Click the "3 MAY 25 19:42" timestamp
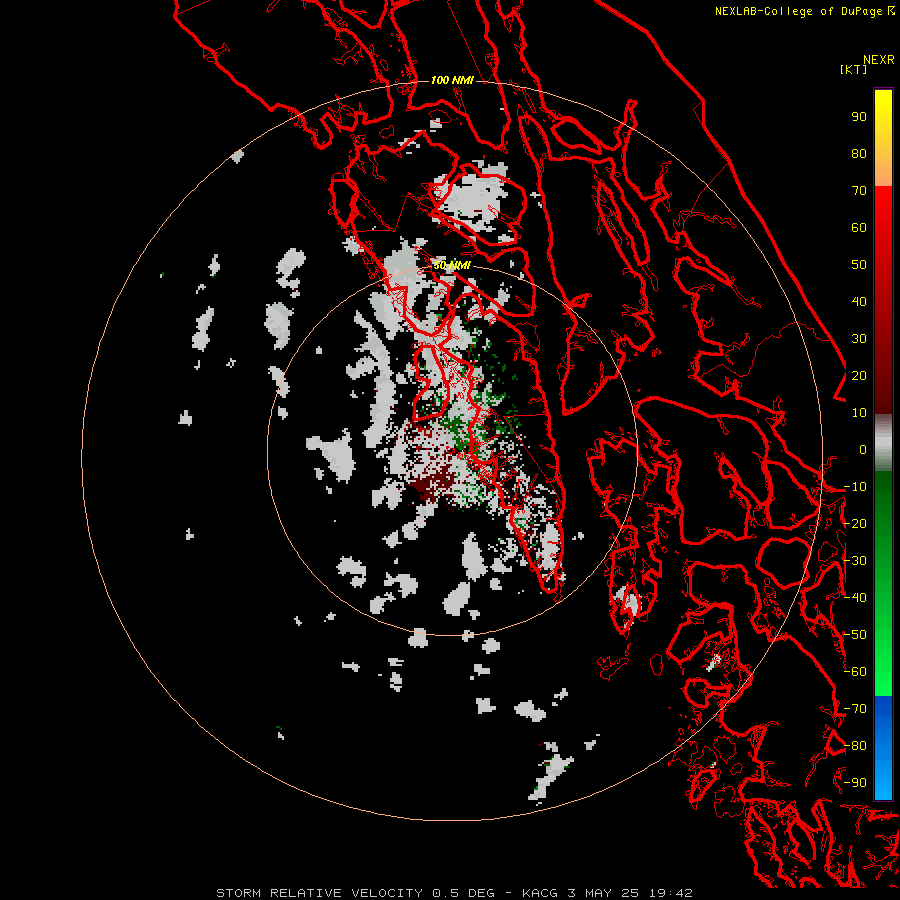This screenshot has width=900, height=900. click(x=630, y=893)
